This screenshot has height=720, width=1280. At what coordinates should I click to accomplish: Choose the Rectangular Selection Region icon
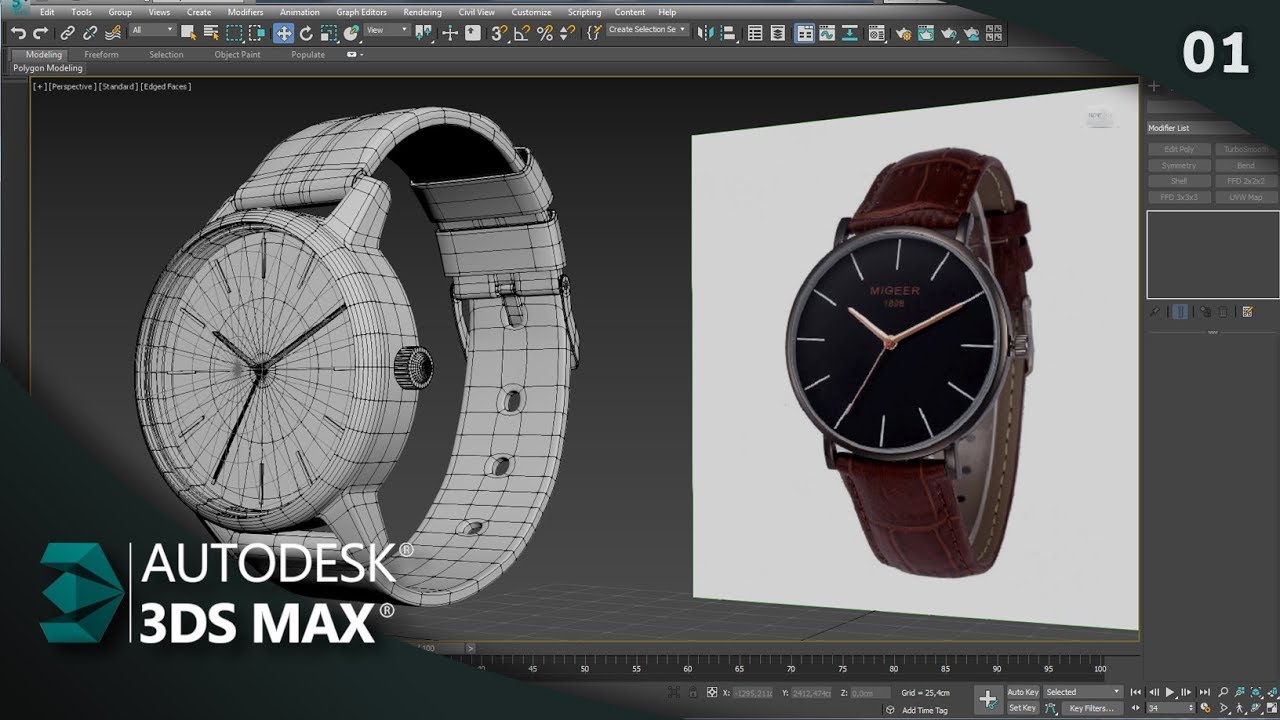coord(234,33)
